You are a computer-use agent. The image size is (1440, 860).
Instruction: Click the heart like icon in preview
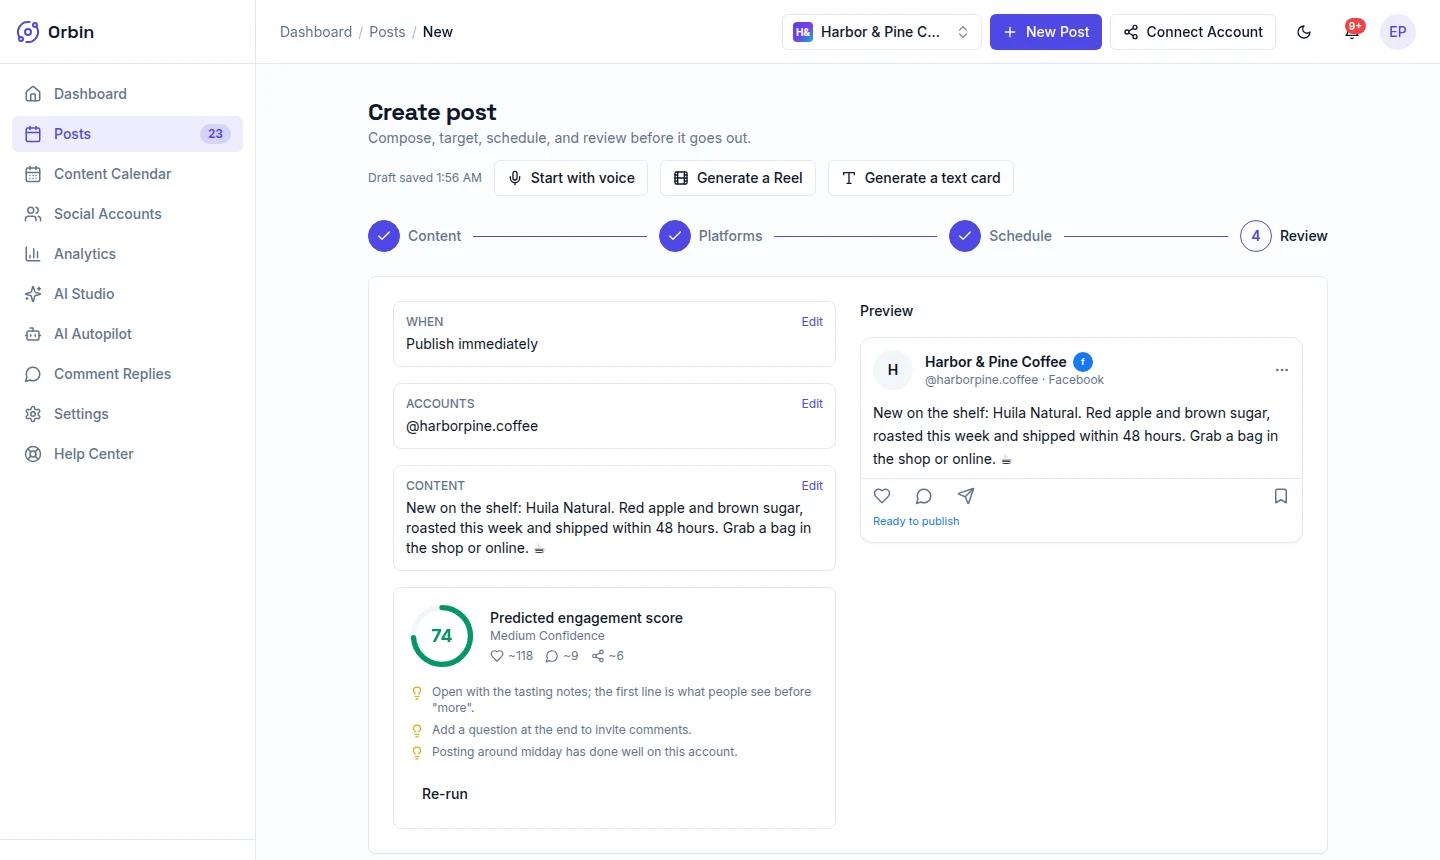coord(882,496)
